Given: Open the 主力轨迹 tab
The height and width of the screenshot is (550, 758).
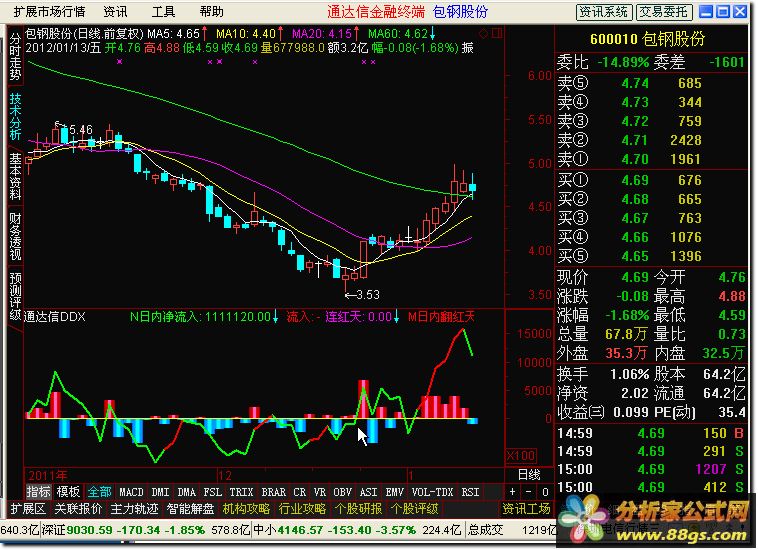Looking at the screenshot, I should 134,509.
